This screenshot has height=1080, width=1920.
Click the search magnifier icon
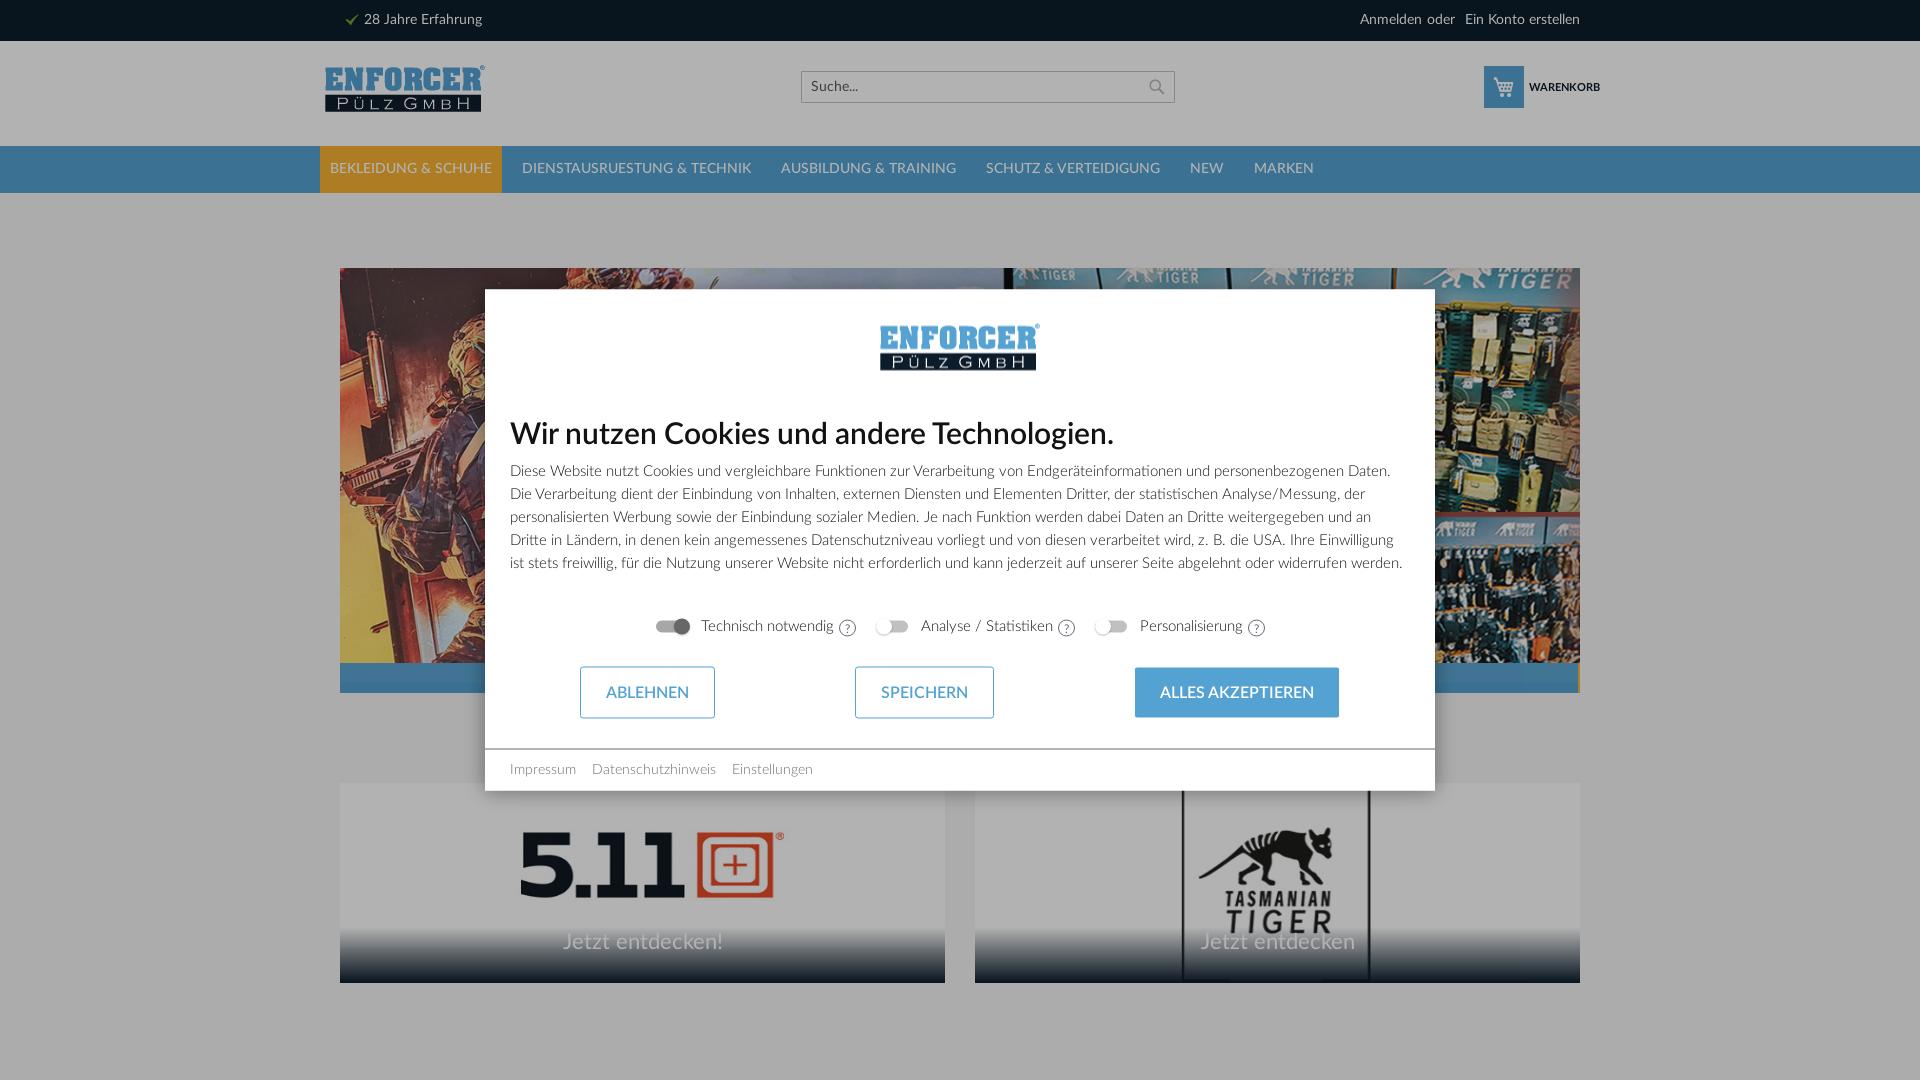pyautogui.click(x=1156, y=87)
